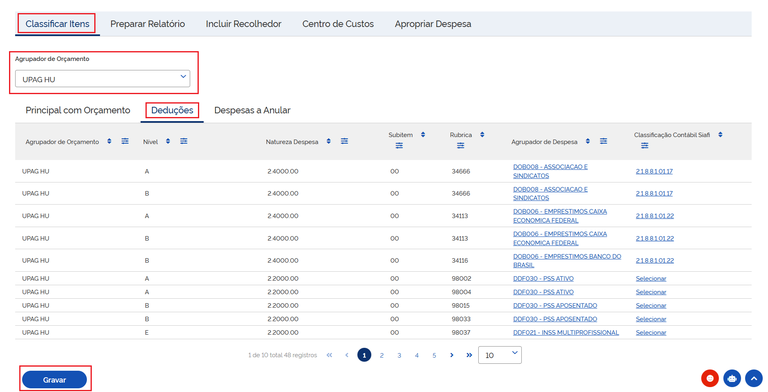Open filter icon for Nível column

(x=184, y=141)
